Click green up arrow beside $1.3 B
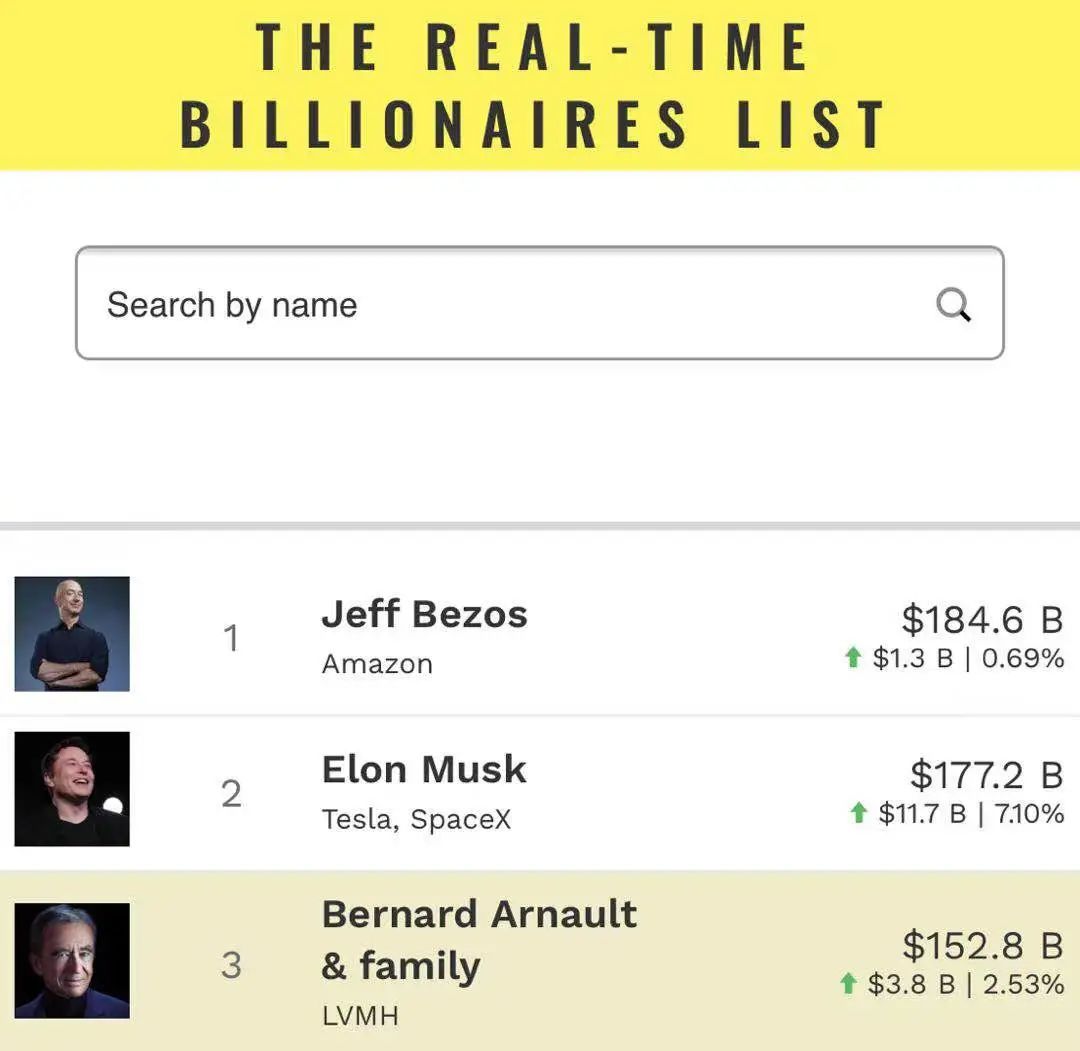The width and height of the screenshot is (1080, 1051). (x=853, y=658)
